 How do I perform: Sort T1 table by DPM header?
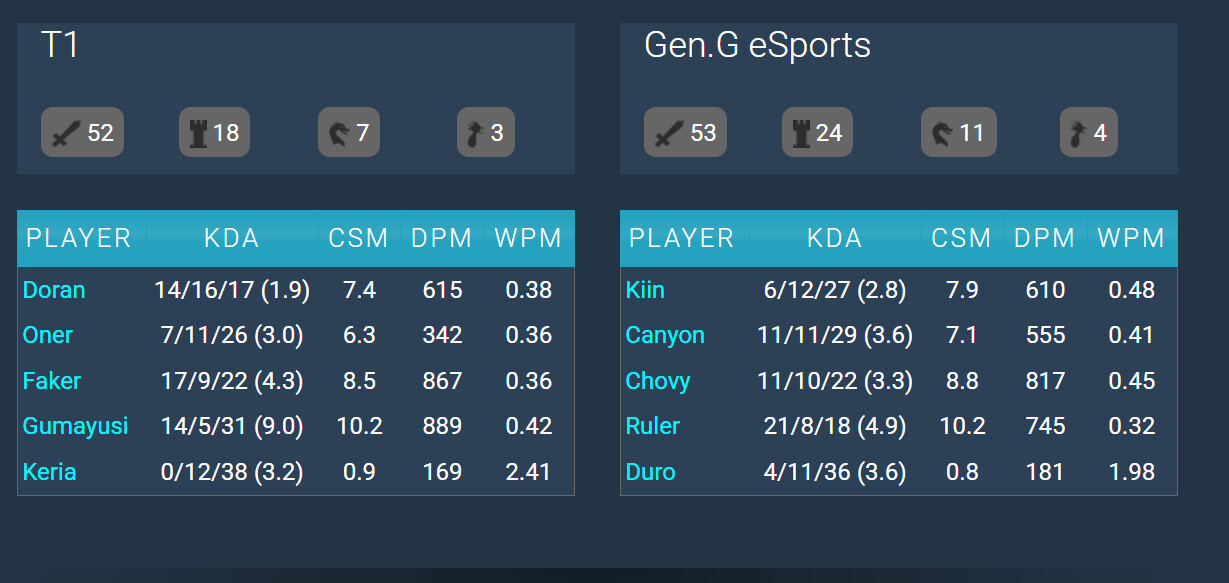pos(442,238)
